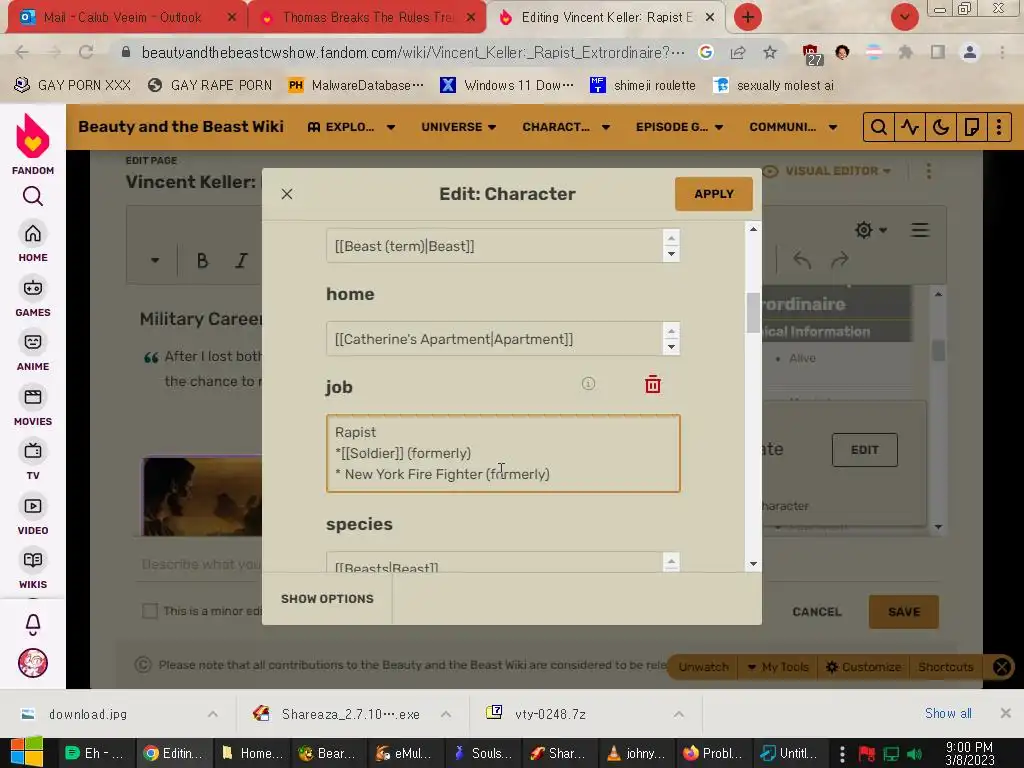Open user avatar menu in sidebar
The height and width of the screenshot is (768, 1024).
33,663
